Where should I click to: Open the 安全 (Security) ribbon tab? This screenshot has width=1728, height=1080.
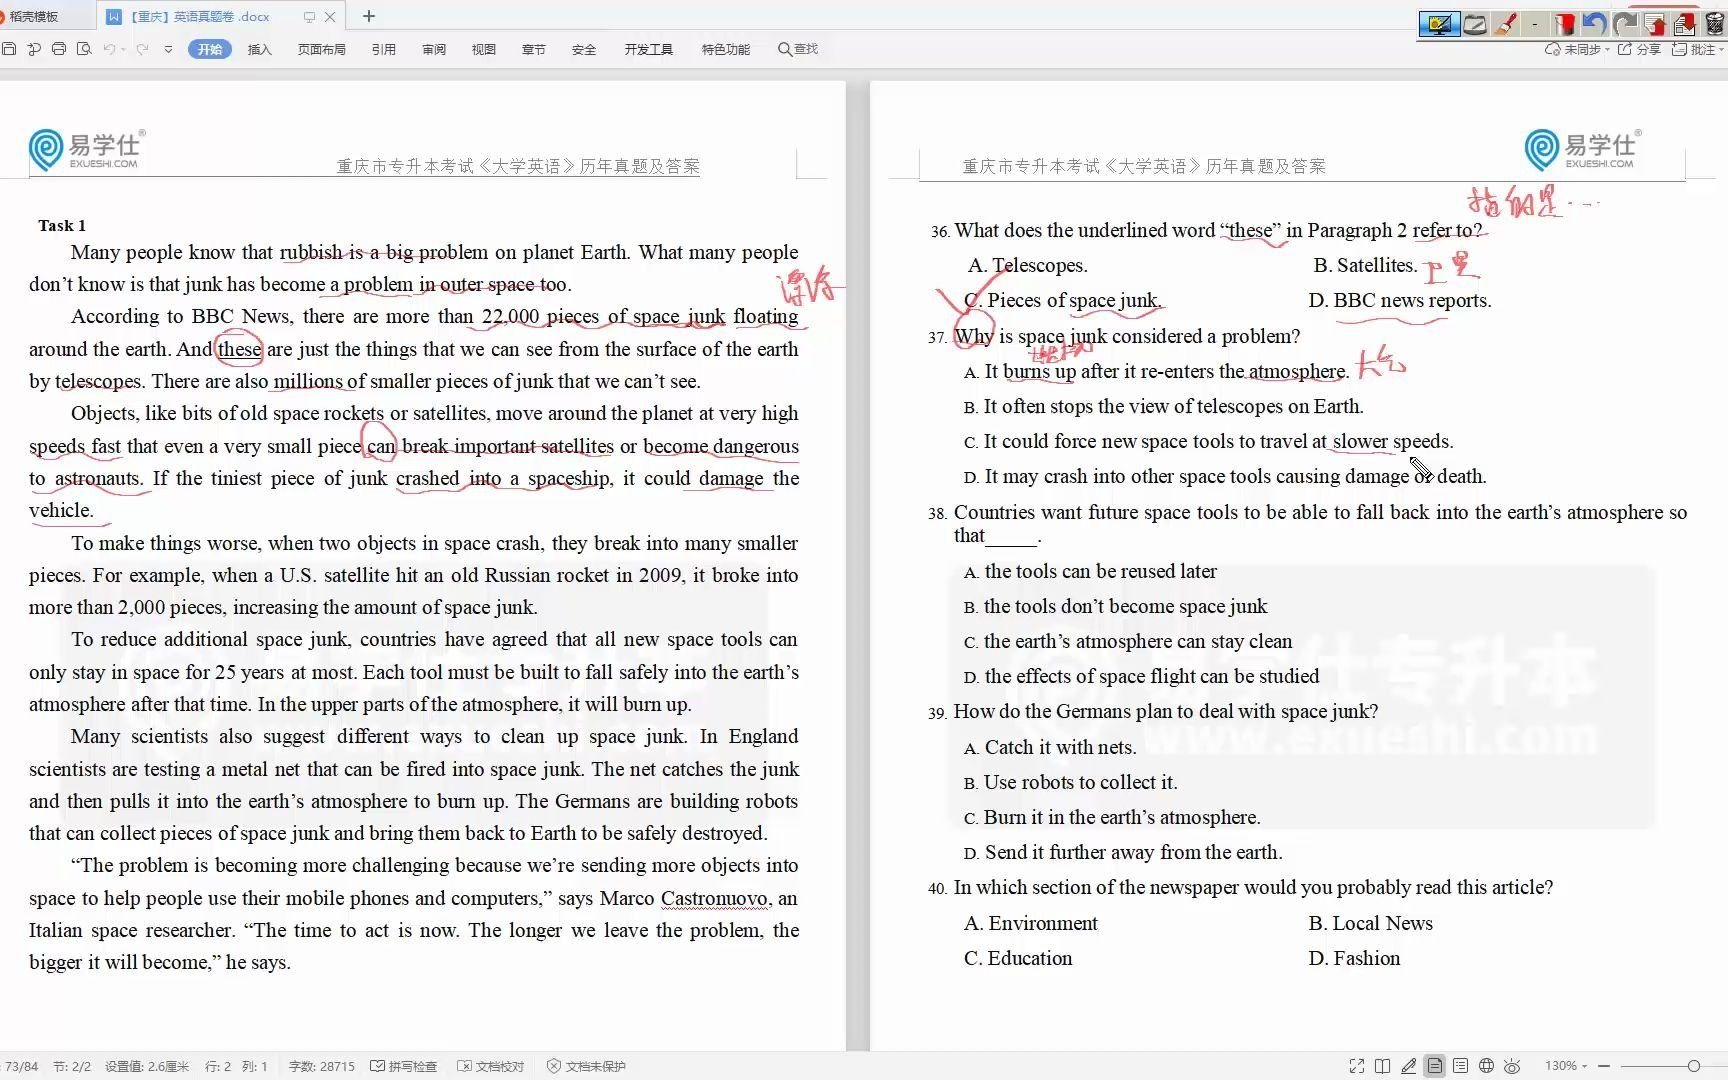coord(584,49)
